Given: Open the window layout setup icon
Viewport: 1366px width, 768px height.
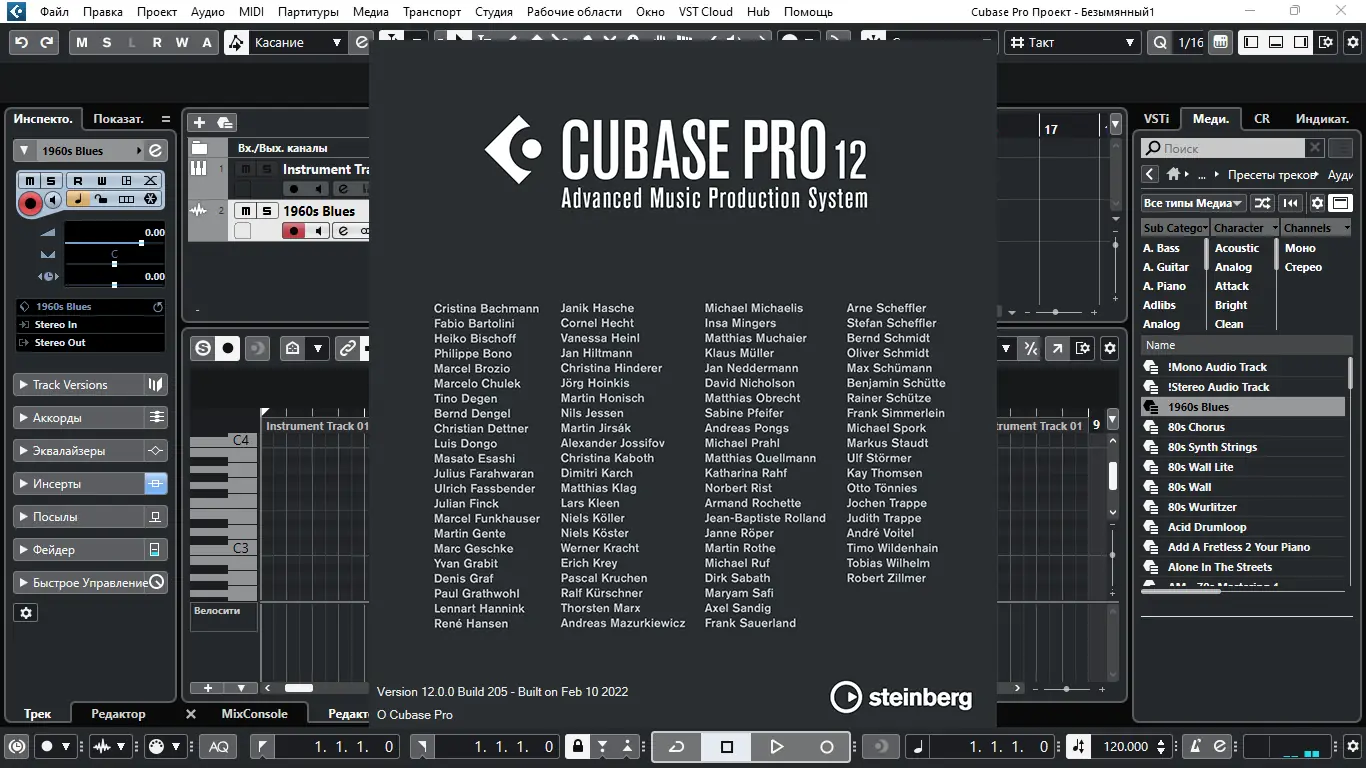Looking at the screenshot, I should (1326, 42).
